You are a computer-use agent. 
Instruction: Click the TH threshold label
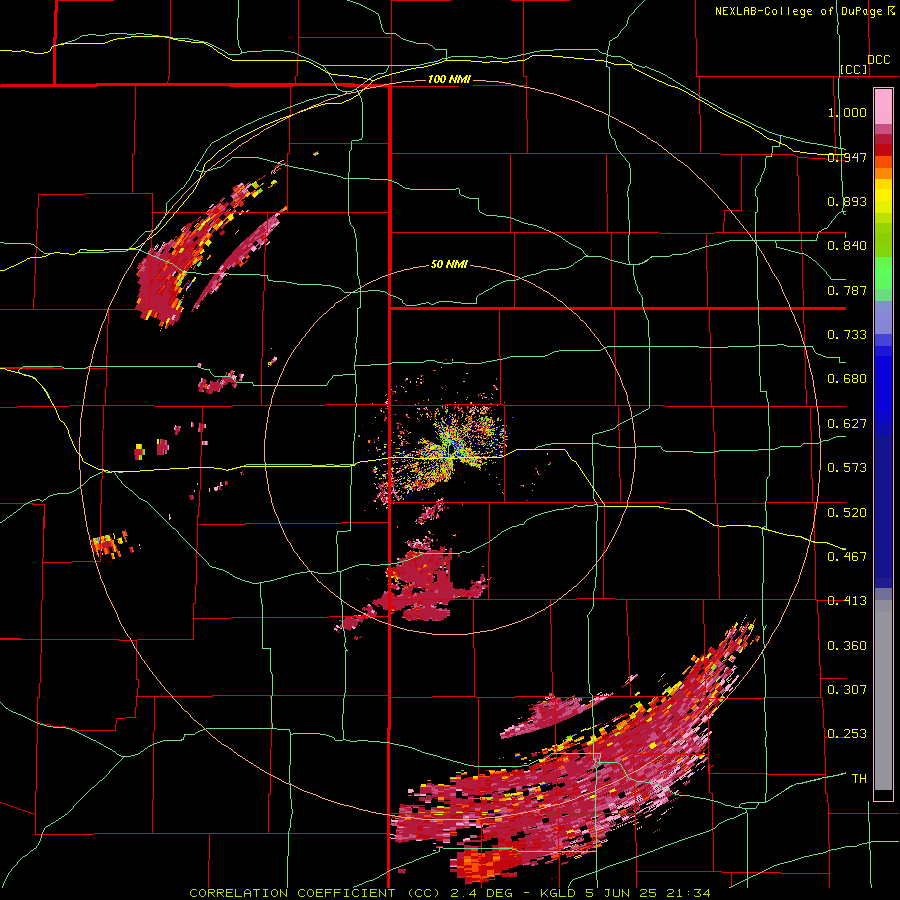pos(859,779)
